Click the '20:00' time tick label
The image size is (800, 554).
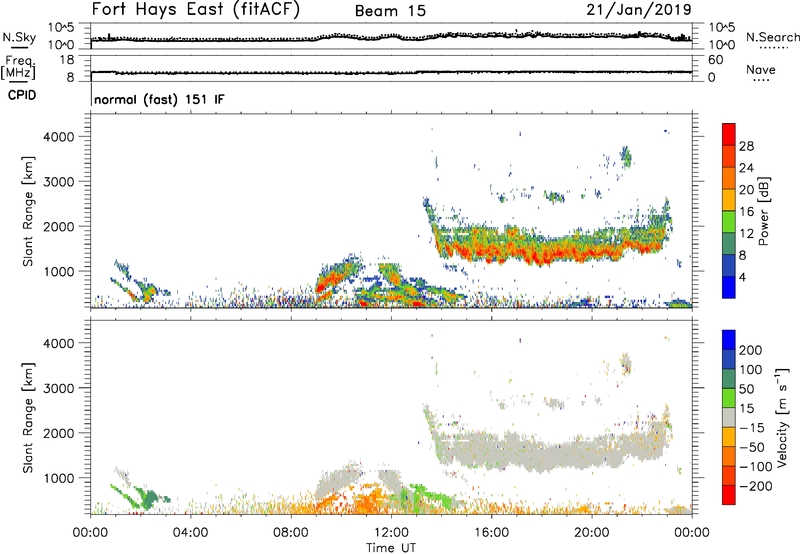click(x=591, y=533)
